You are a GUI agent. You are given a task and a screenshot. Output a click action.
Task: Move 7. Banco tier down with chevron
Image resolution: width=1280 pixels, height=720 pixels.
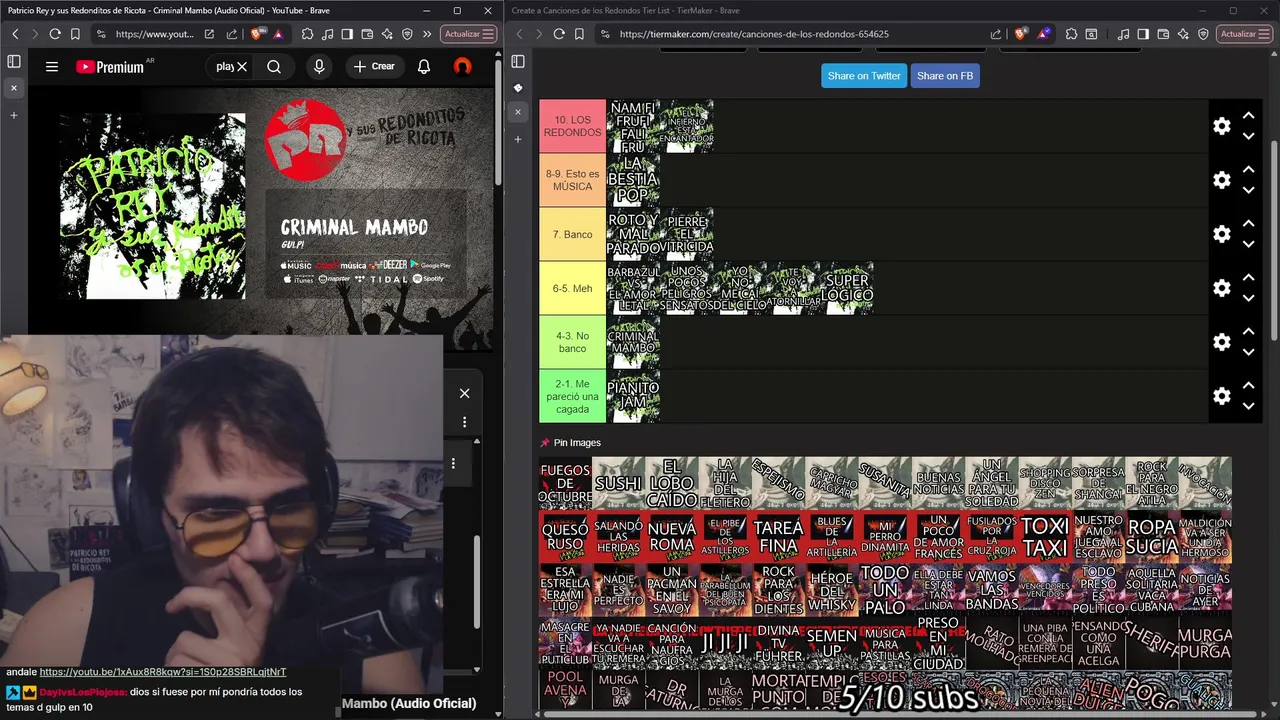point(1248,244)
